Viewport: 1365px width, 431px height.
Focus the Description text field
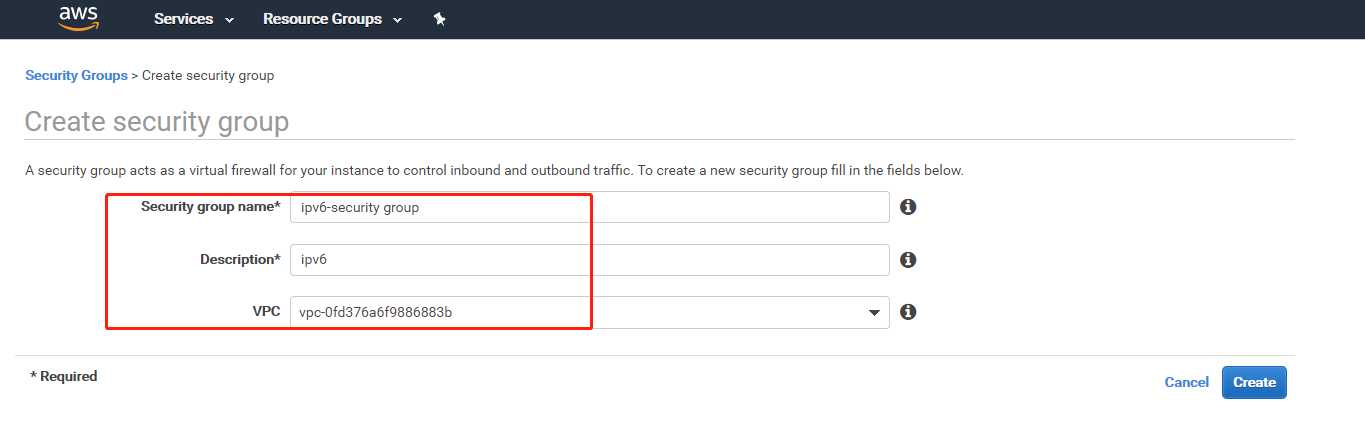pyautogui.click(x=589, y=259)
